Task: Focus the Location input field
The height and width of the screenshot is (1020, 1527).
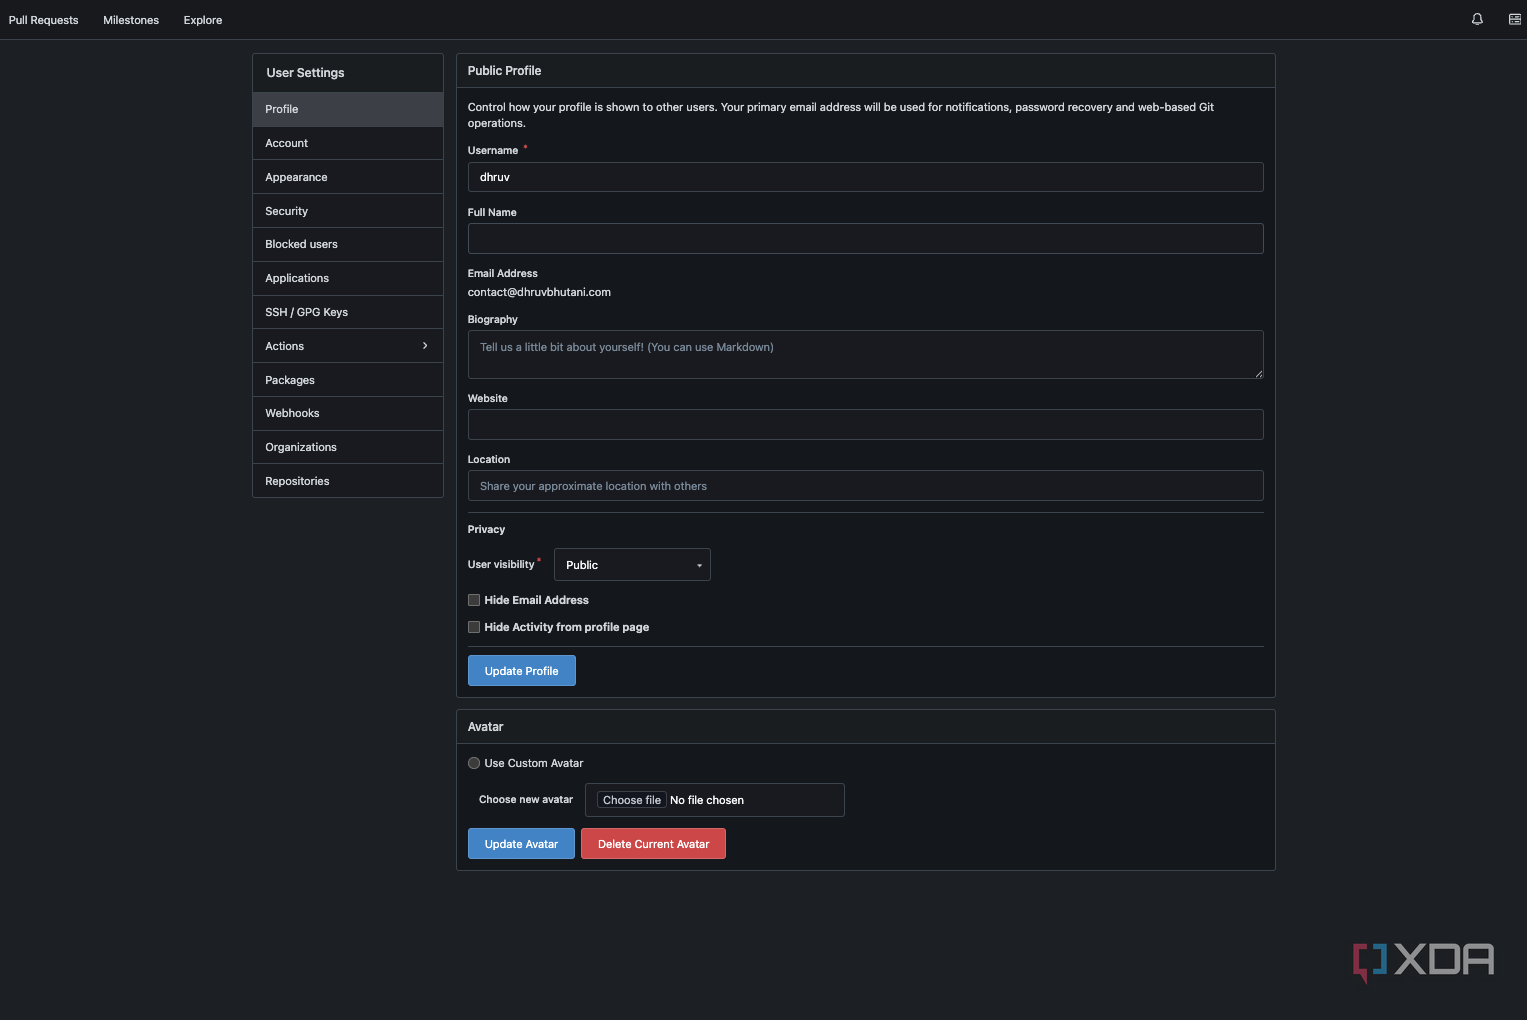Action: pos(866,486)
